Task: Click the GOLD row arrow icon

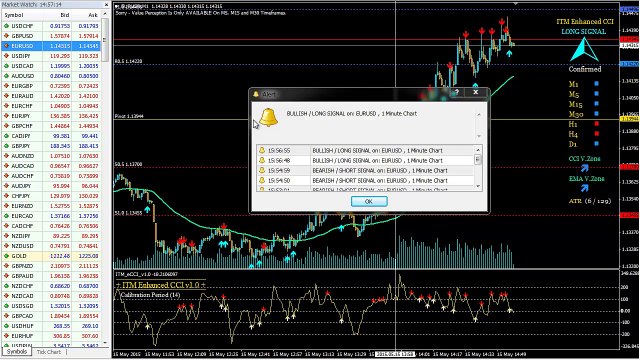Action: pyautogui.click(x=6, y=256)
